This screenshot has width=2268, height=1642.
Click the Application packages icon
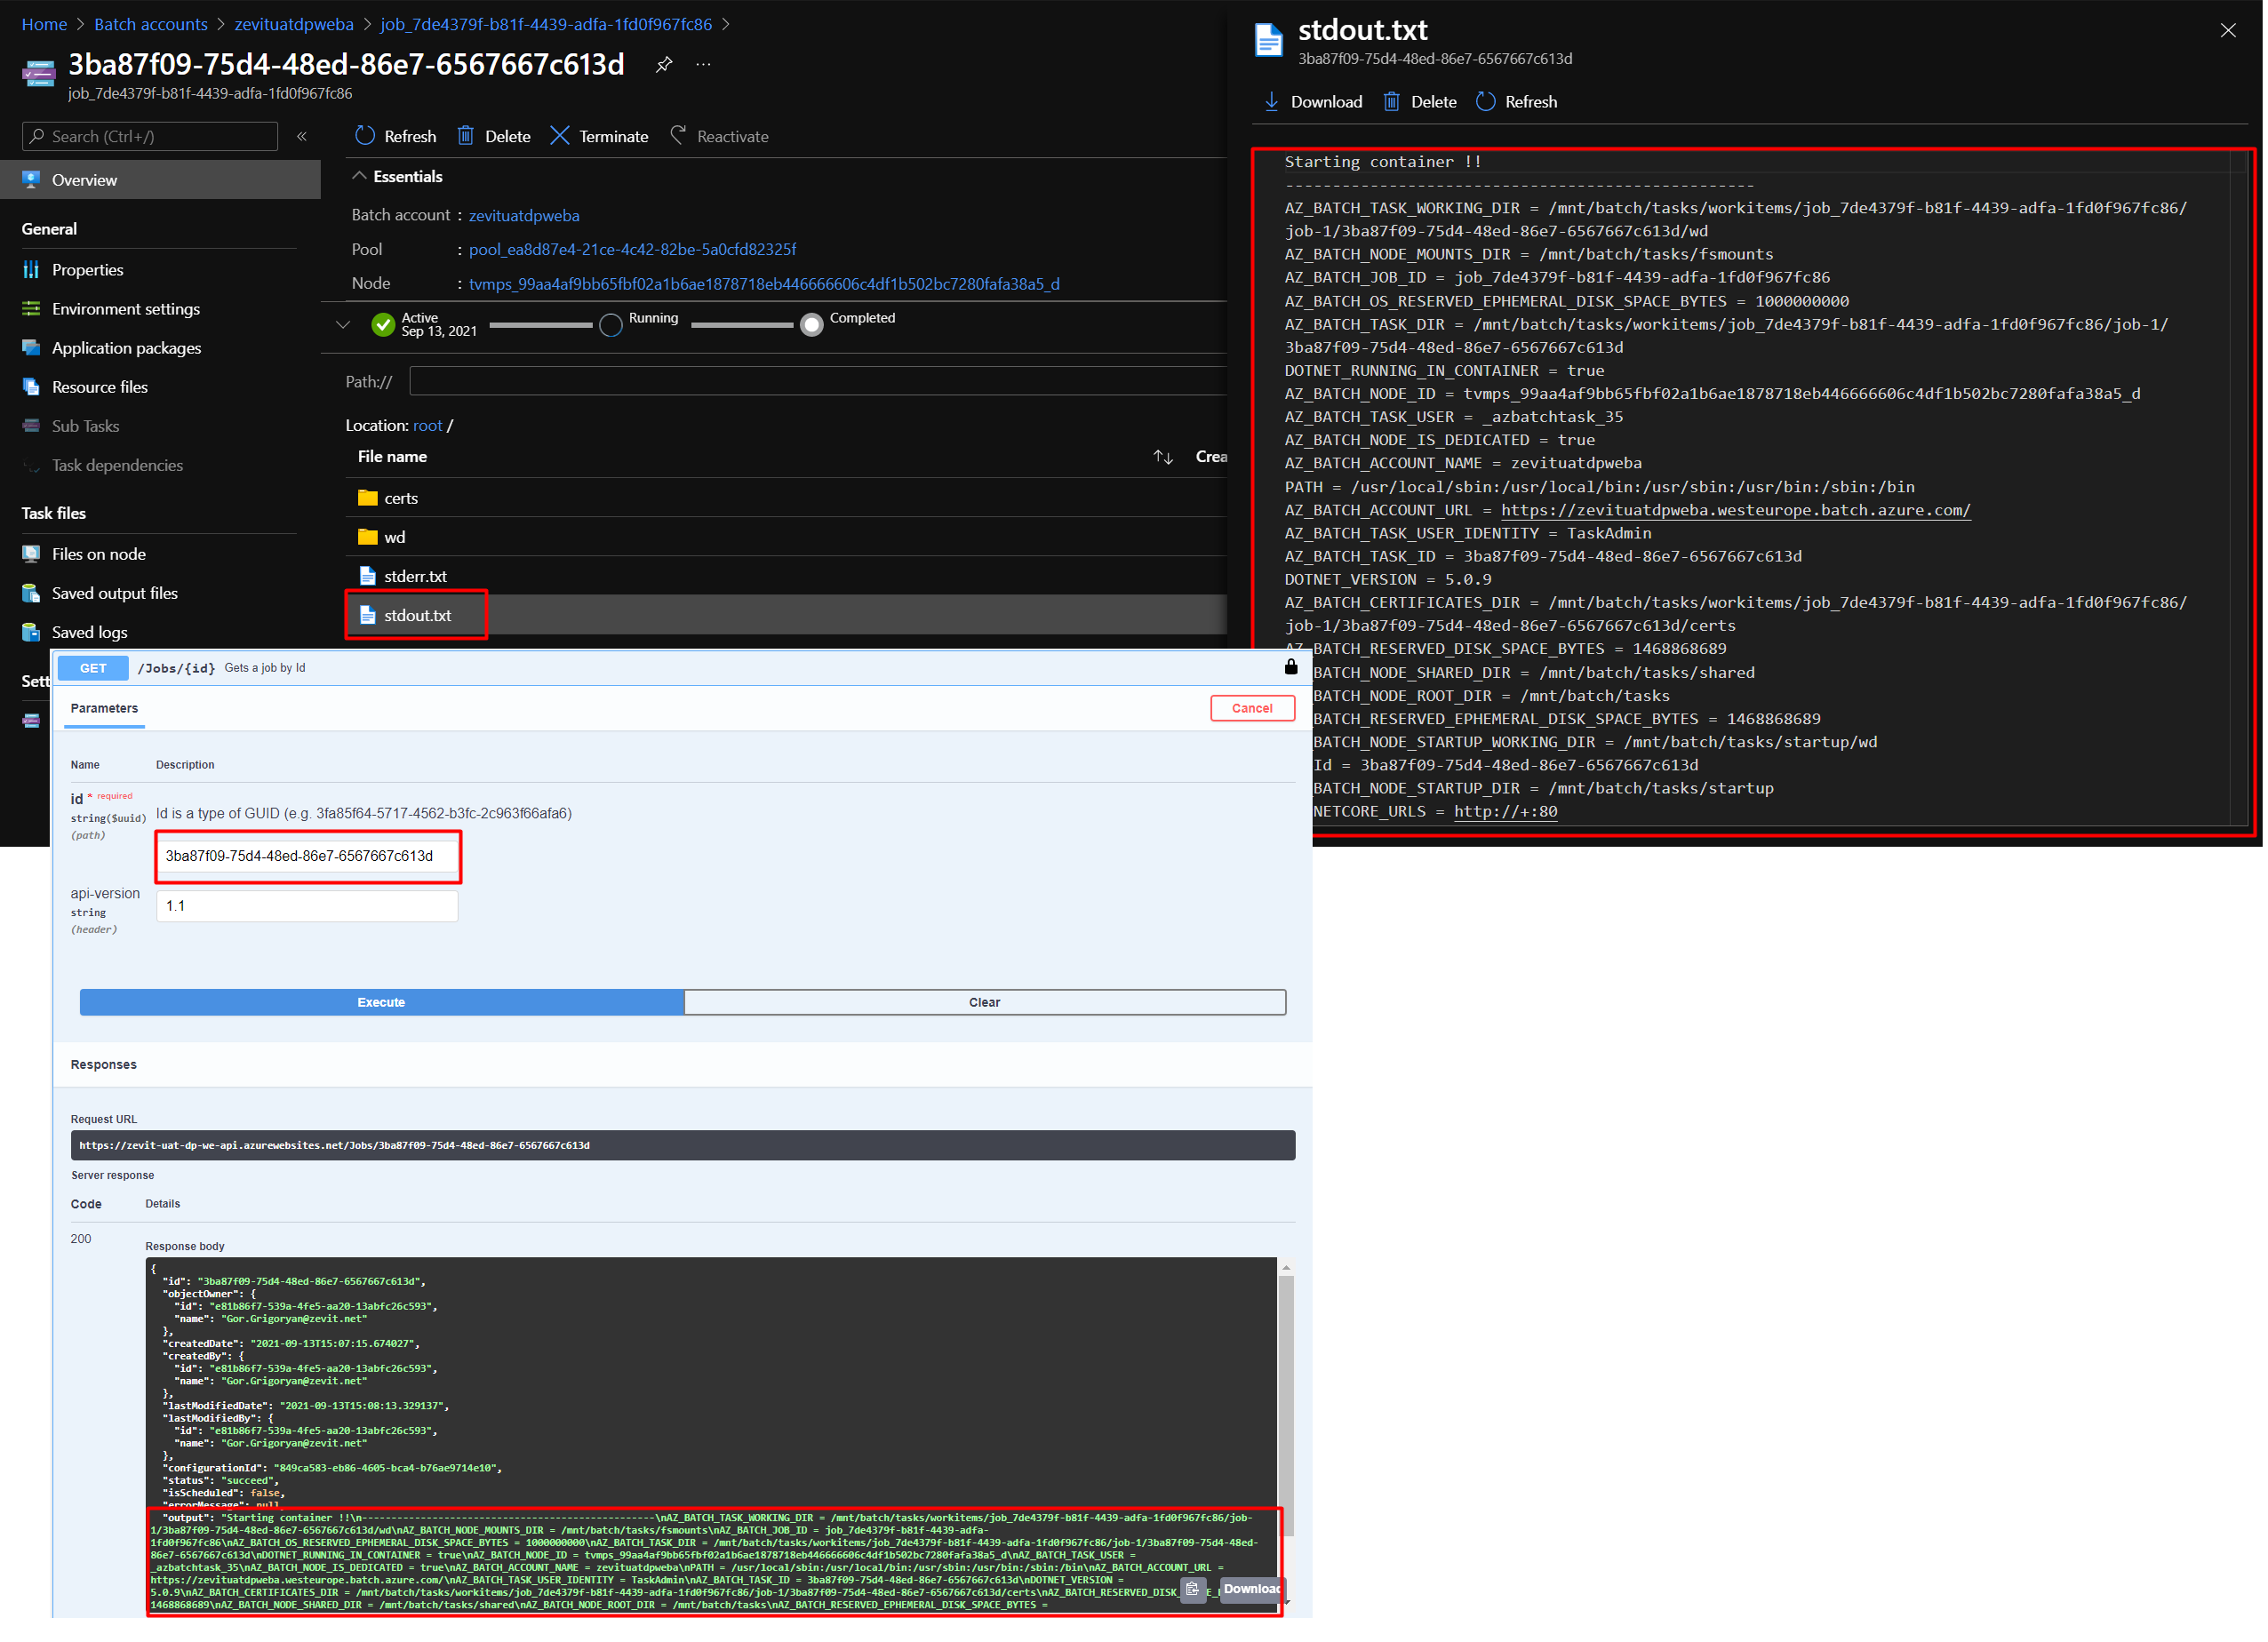click(x=32, y=348)
